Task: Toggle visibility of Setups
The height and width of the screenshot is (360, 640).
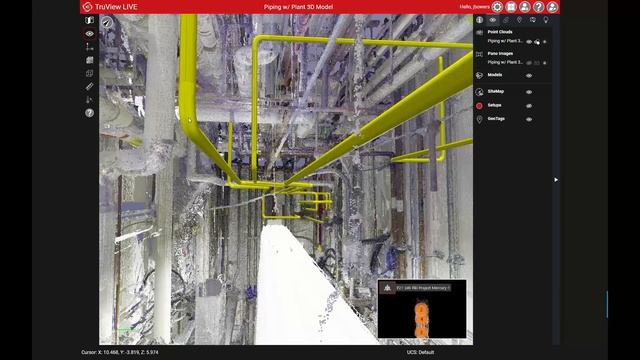Action: pyautogui.click(x=529, y=106)
